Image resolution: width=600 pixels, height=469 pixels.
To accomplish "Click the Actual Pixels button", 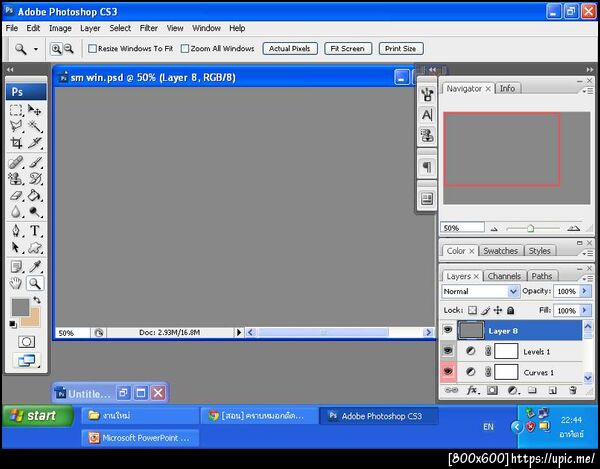I will point(290,49).
